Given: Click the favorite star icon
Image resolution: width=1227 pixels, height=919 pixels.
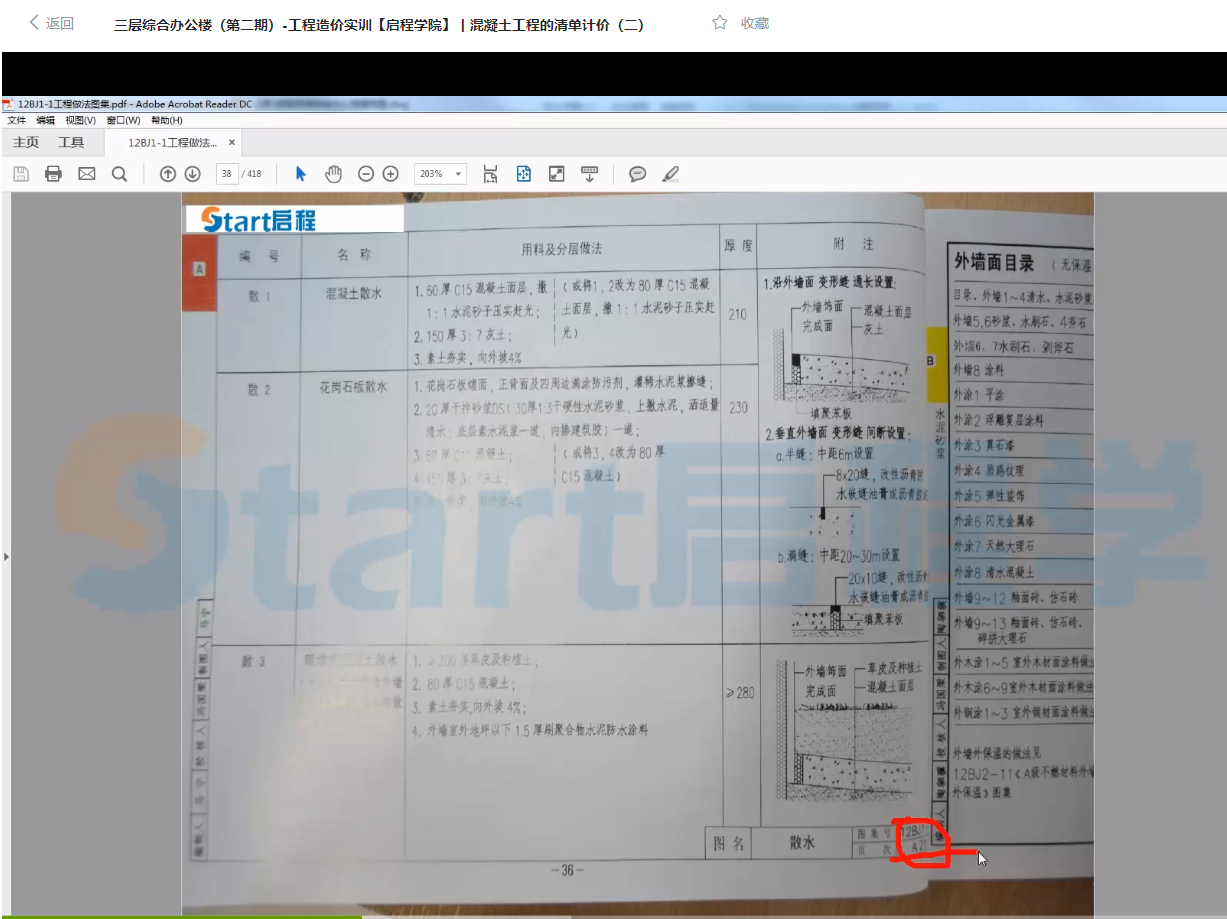Looking at the screenshot, I should click(720, 23).
